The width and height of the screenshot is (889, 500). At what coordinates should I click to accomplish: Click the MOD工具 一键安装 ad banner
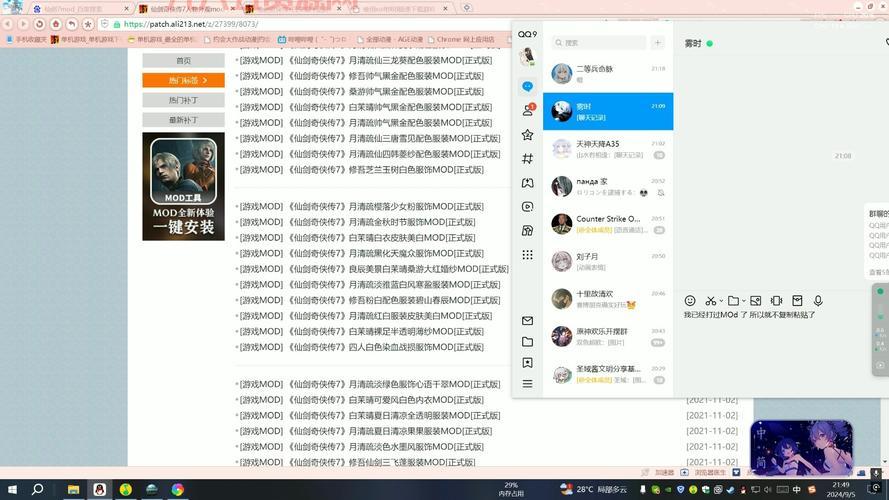click(183, 187)
